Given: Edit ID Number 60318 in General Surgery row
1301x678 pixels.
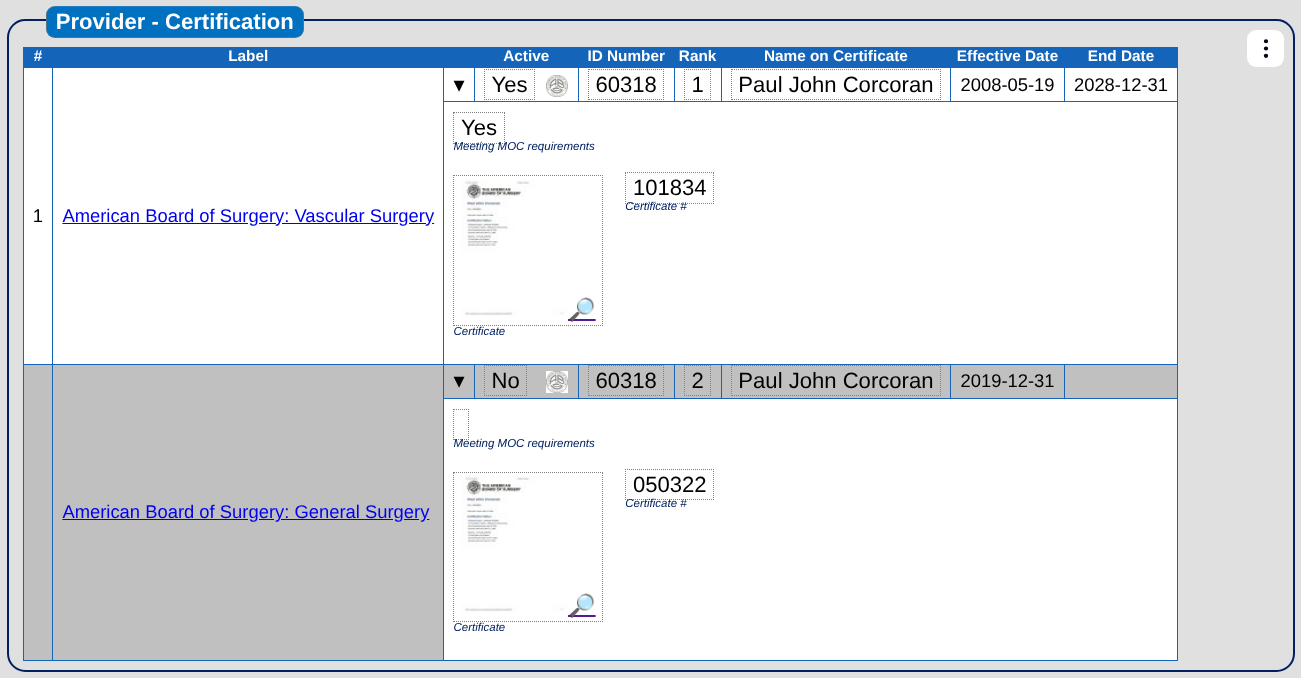Looking at the screenshot, I should point(626,381).
